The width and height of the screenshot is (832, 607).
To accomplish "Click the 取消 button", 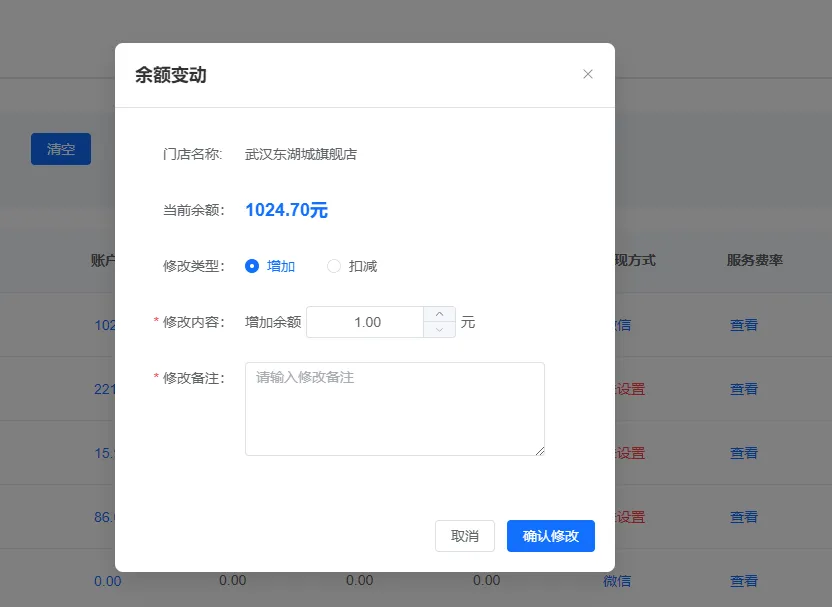I will click(465, 536).
